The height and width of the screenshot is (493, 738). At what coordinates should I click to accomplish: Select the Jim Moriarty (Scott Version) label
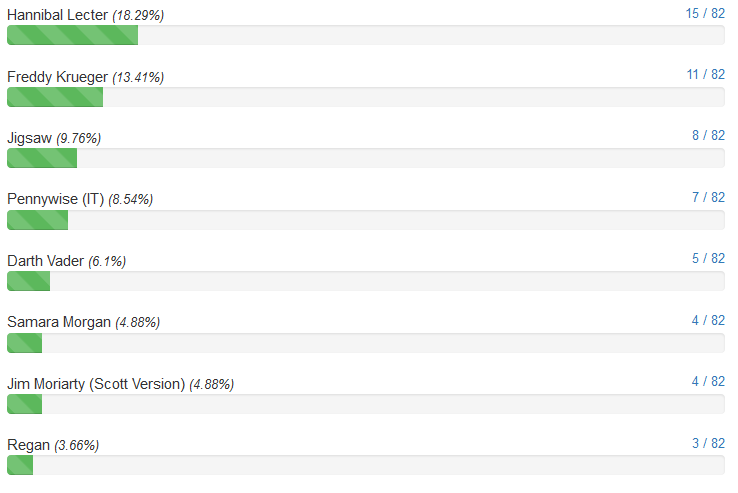[x=96, y=384]
